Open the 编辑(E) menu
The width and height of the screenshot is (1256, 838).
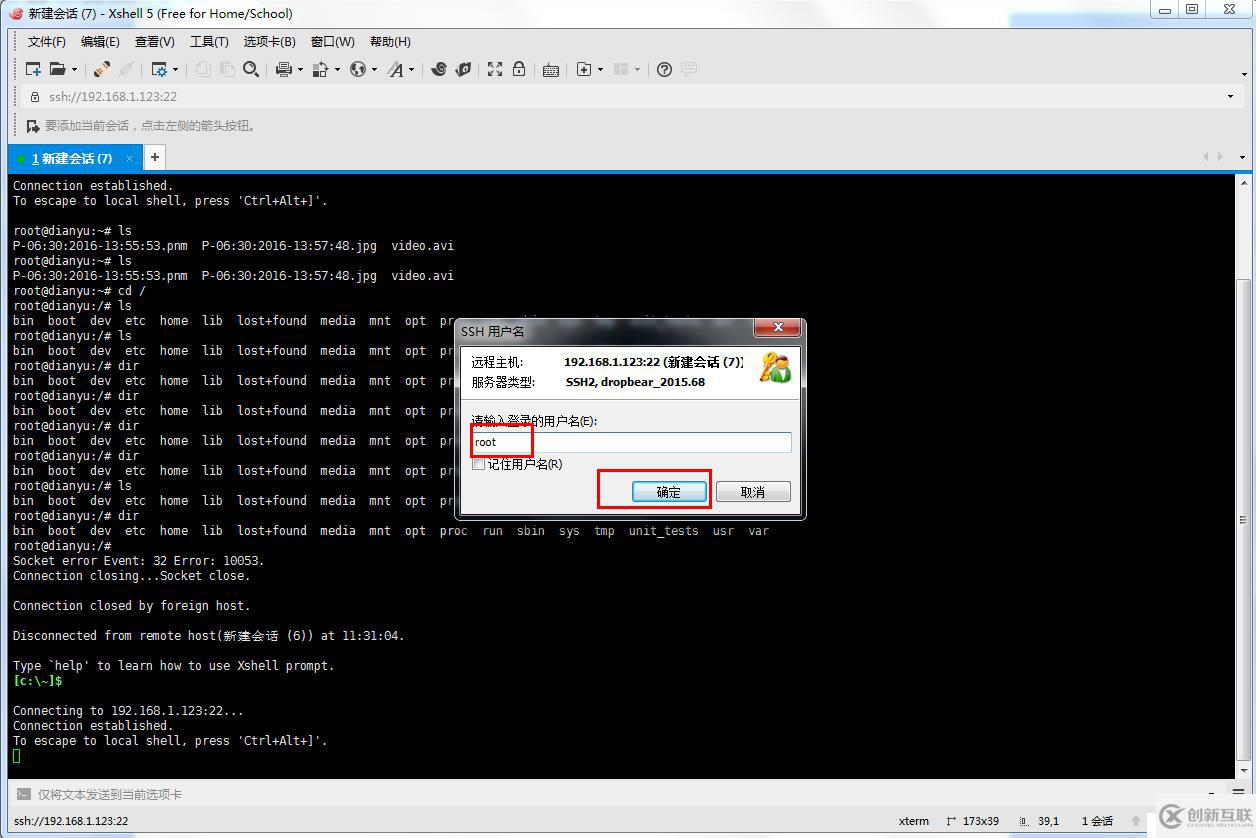click(100, 42)
